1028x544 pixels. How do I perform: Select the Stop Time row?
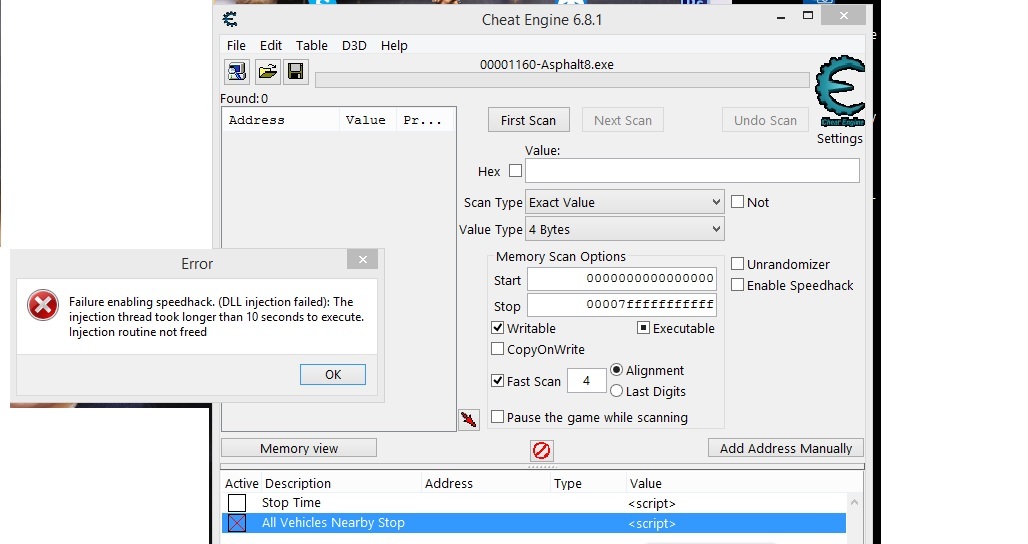pyautogui.click(x=534, y=503)
